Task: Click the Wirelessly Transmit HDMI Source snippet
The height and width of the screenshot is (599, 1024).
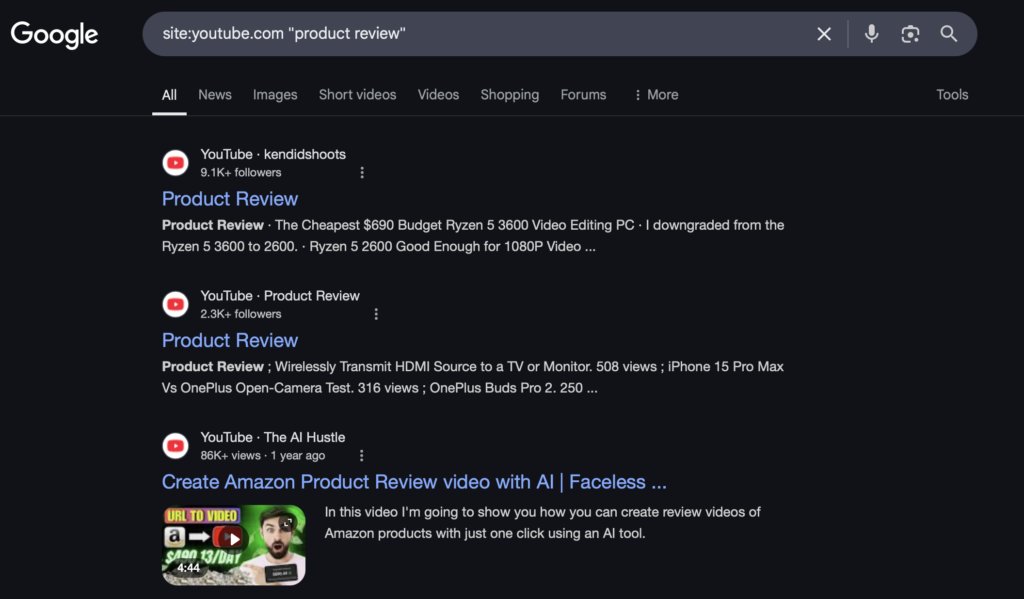Action: (x=473, y=377)
